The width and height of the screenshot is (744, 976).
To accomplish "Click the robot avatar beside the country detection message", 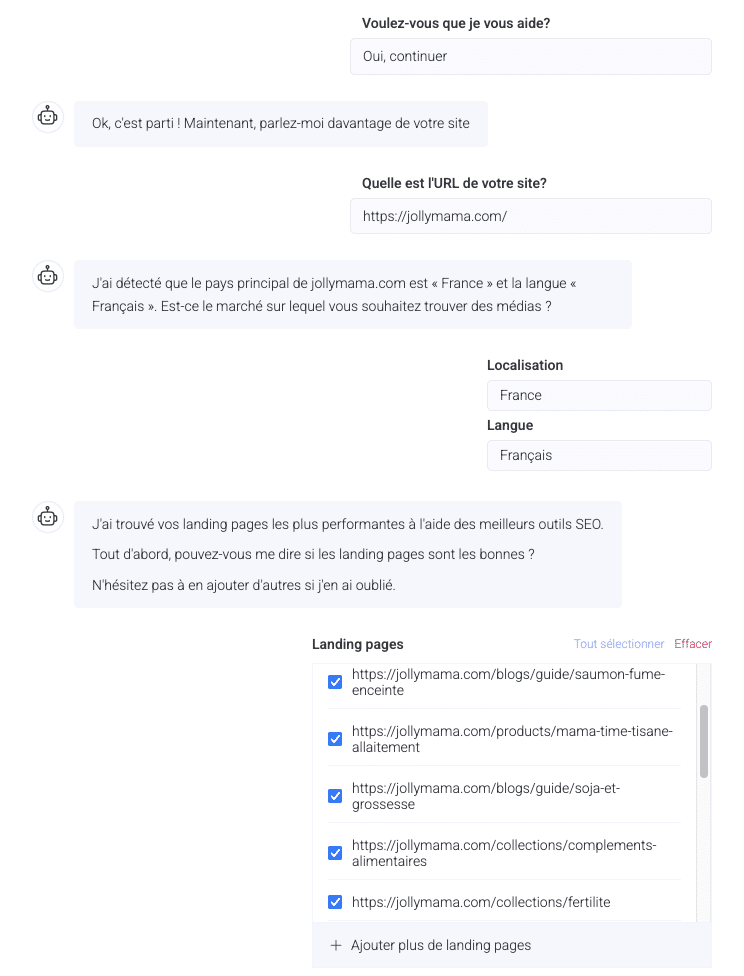I will 48,275.
